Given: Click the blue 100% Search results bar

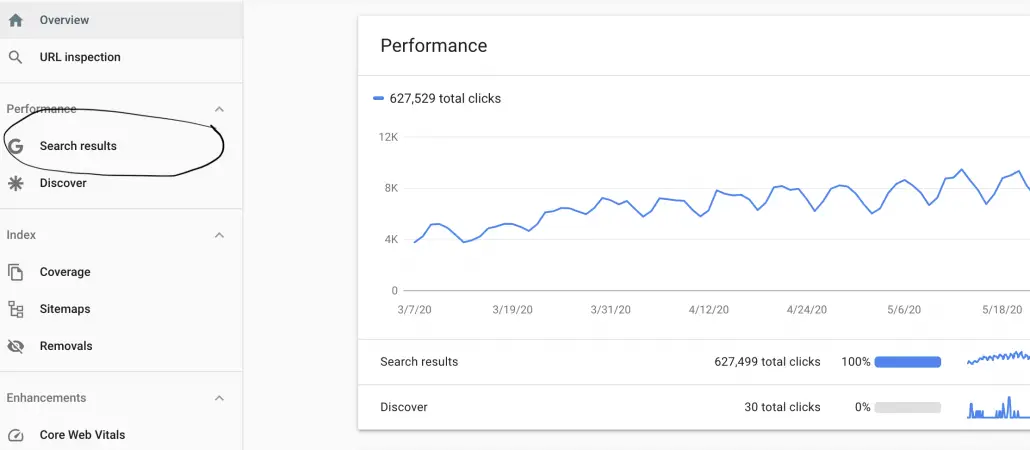Looking at the screenshot, I should pyautogui.click(x=908, y=362).
